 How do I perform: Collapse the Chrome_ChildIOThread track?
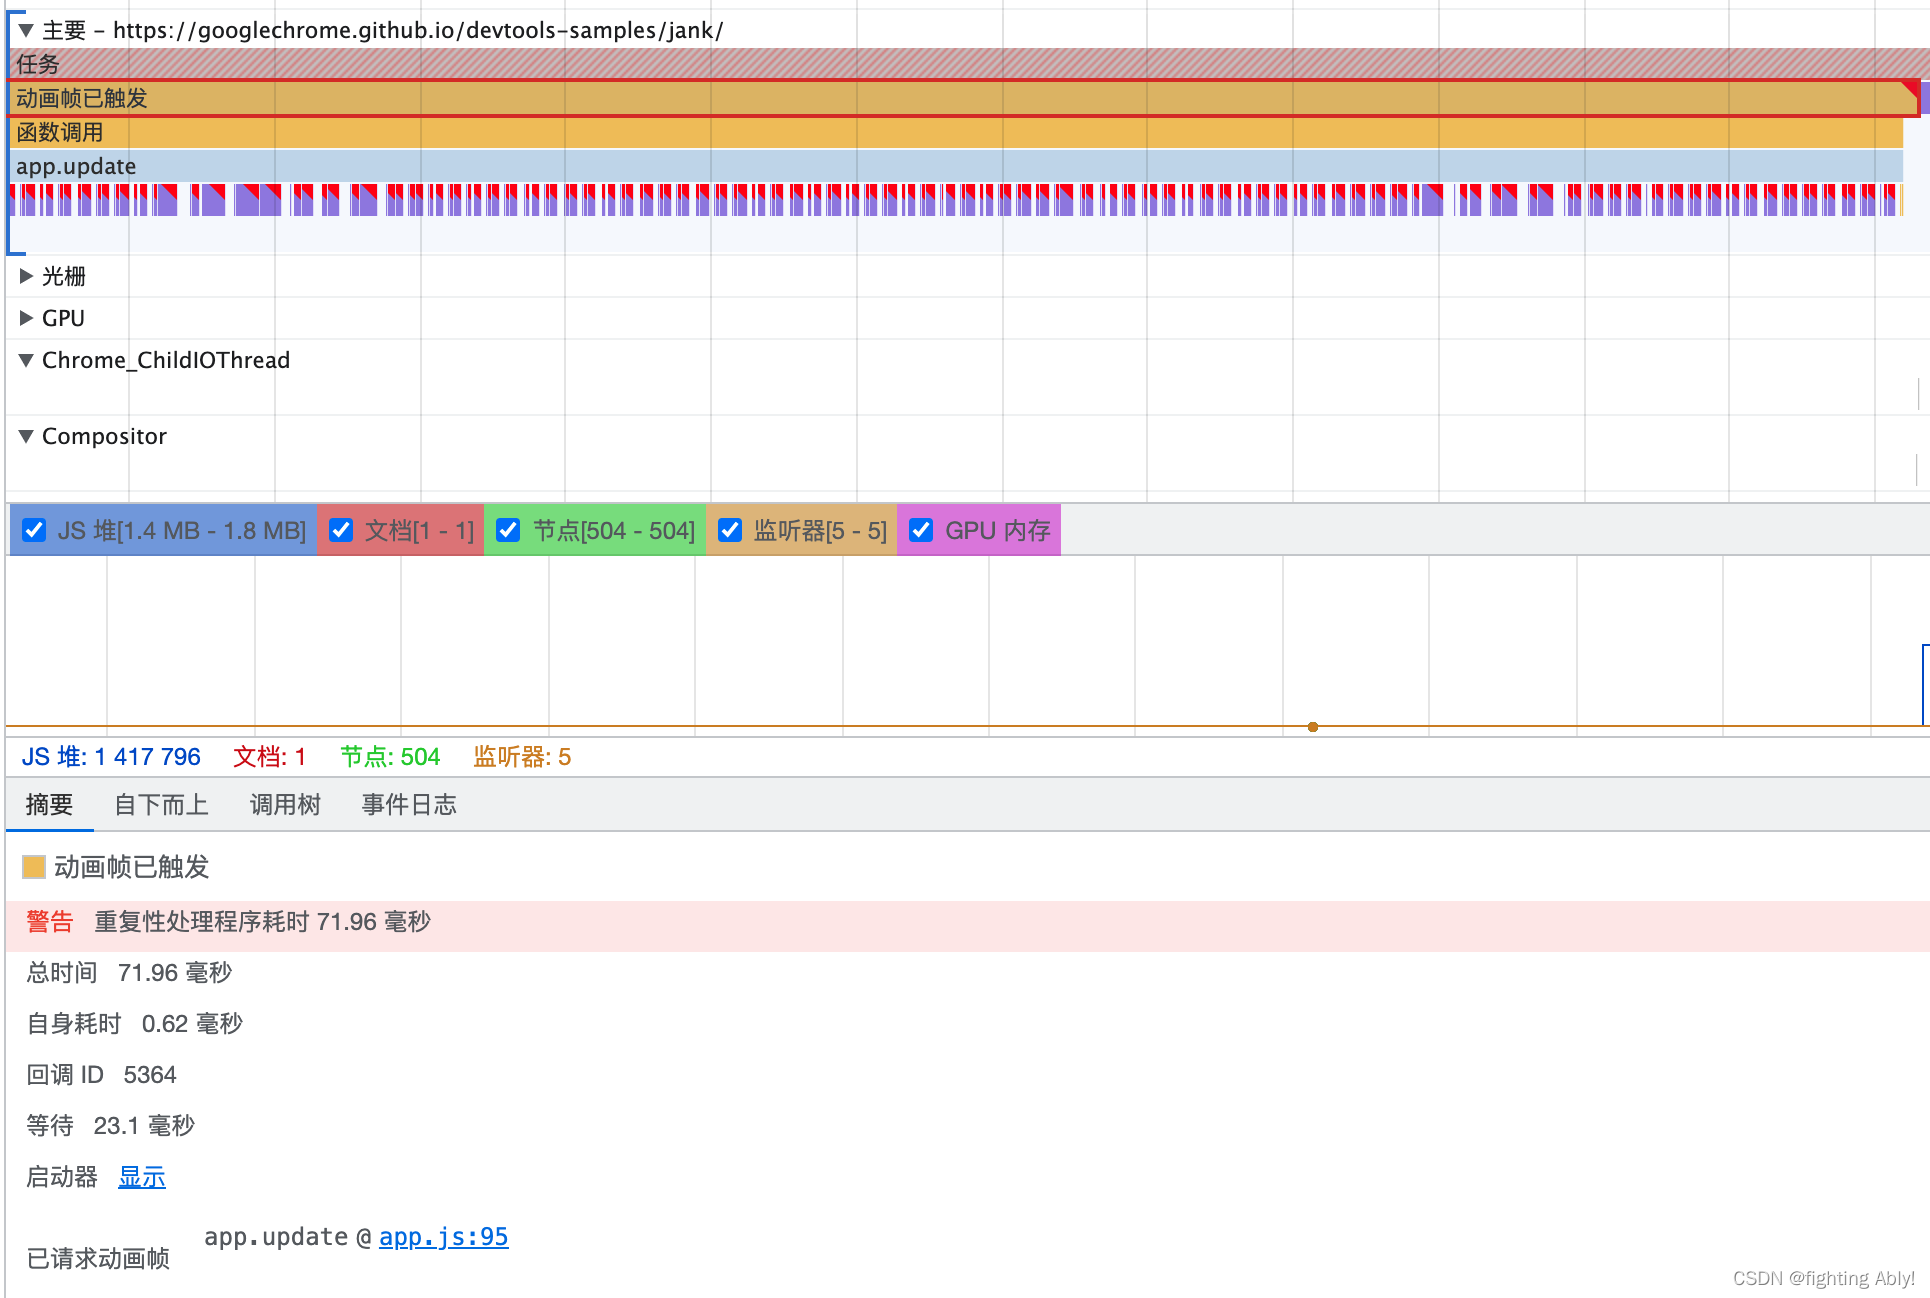27,360
